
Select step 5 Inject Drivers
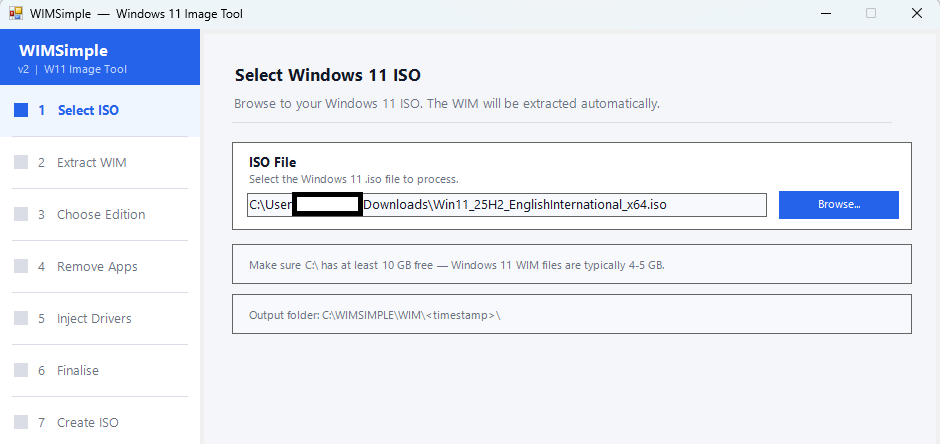[x=94, y=319]
